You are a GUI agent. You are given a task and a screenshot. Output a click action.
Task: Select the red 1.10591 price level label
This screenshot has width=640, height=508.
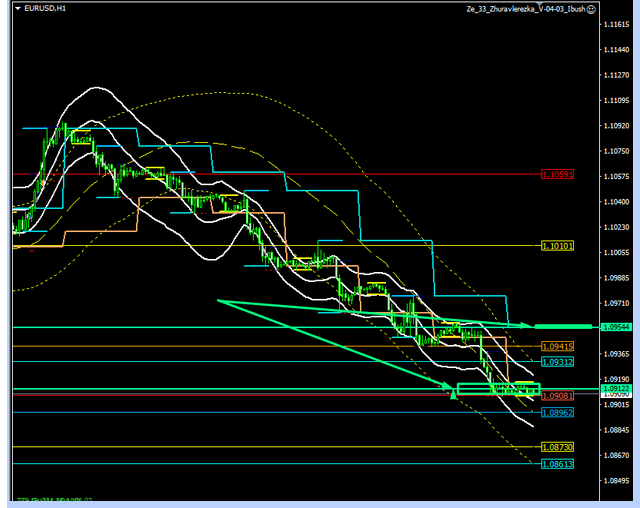click(557, 174)
